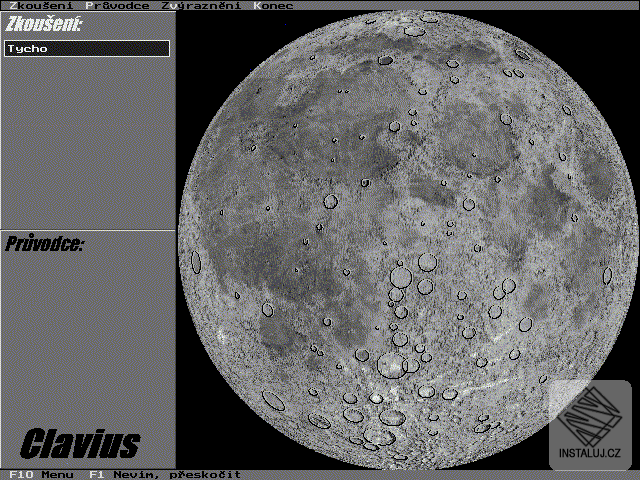
Task: Select small crater Kepler in the west
Action: tap(268, 208)
